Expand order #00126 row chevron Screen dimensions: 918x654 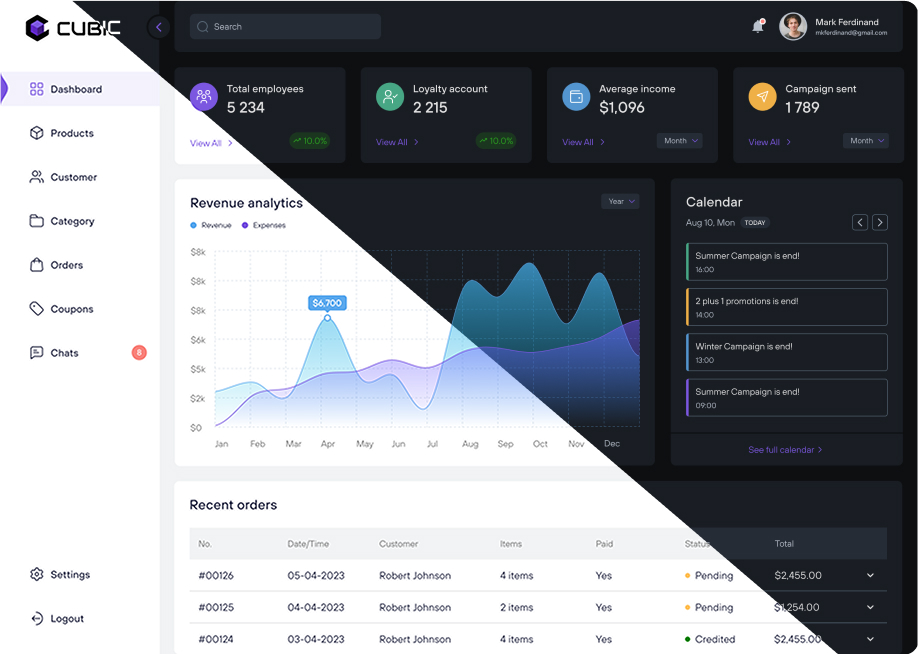pos(870,576)
